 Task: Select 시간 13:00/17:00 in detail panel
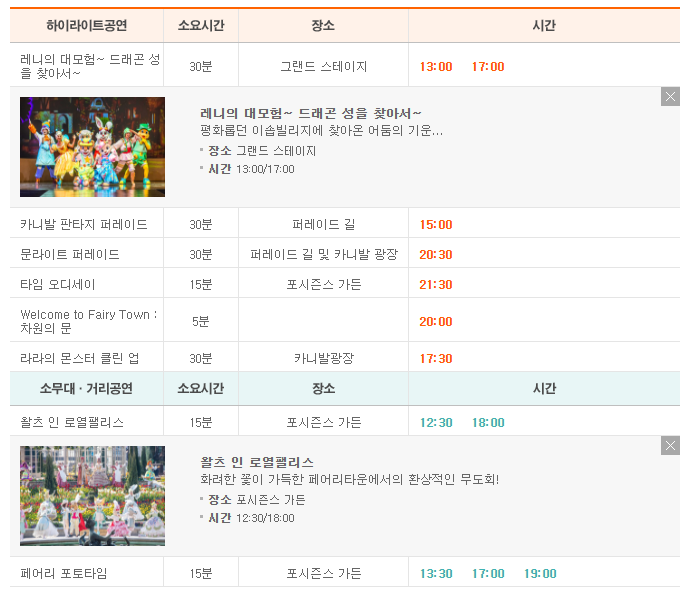pyautogui.click(x=251, y=169)
